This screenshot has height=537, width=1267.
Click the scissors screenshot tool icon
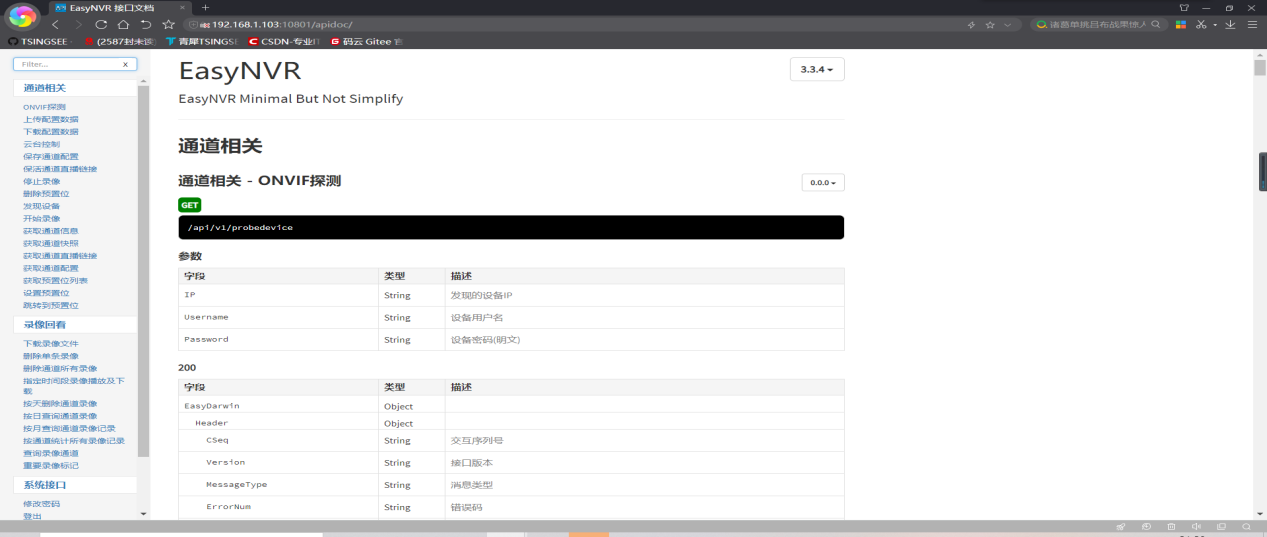click(1202, 24)
